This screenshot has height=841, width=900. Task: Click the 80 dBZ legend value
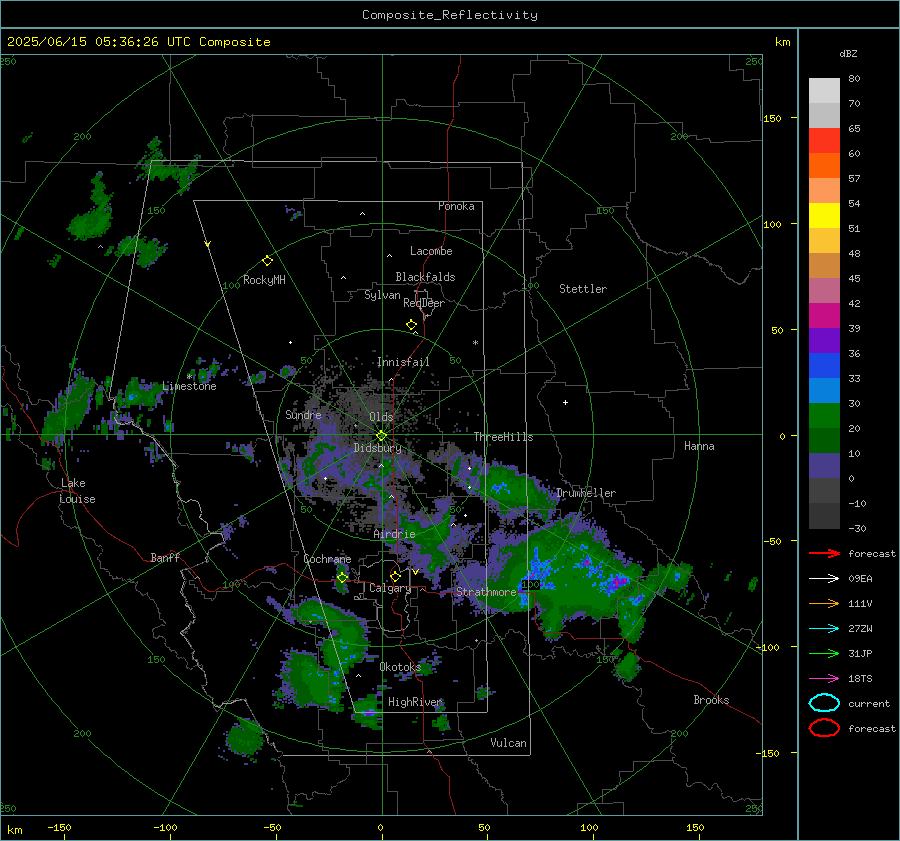tap(854, 79)
